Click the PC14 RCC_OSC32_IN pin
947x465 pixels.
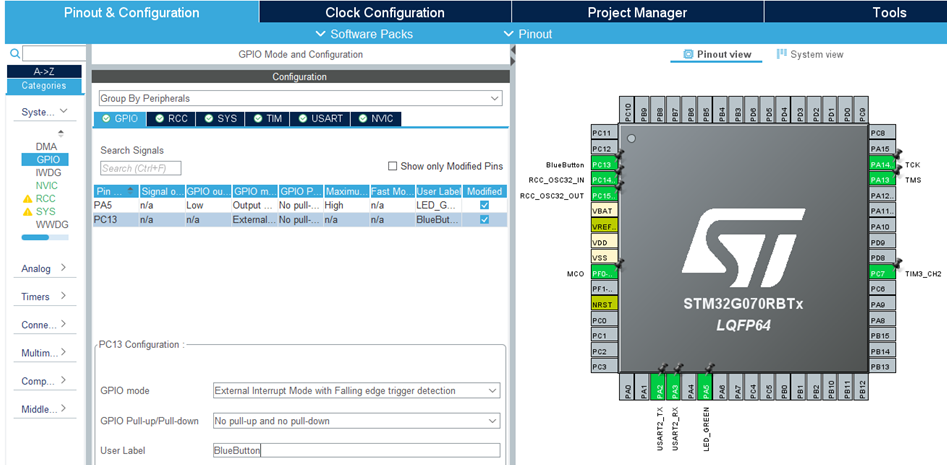604,180
